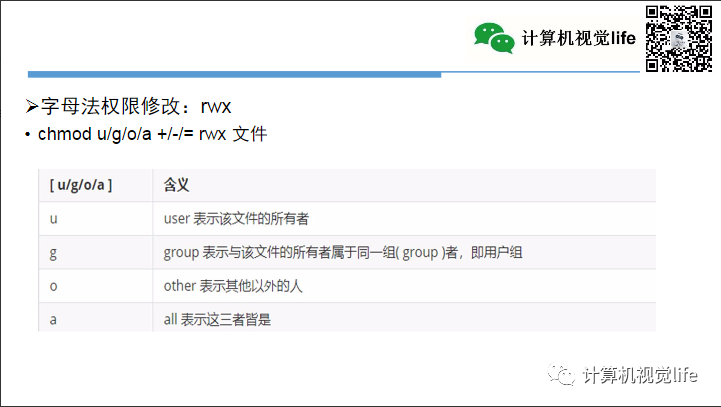Click the WeChat watermark icon at bottom right
The width and height of the screenshot is (721, 407).
(x=567, y=375)
